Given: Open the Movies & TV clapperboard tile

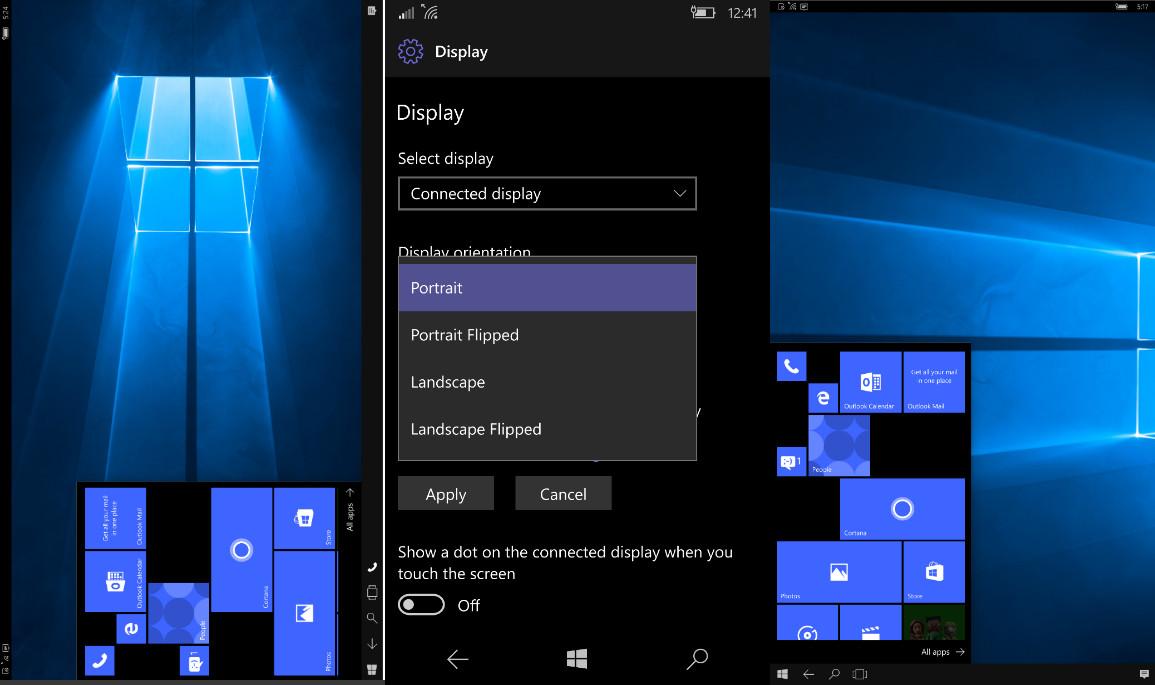Looking at the screenshot, I should click(871, 623).
